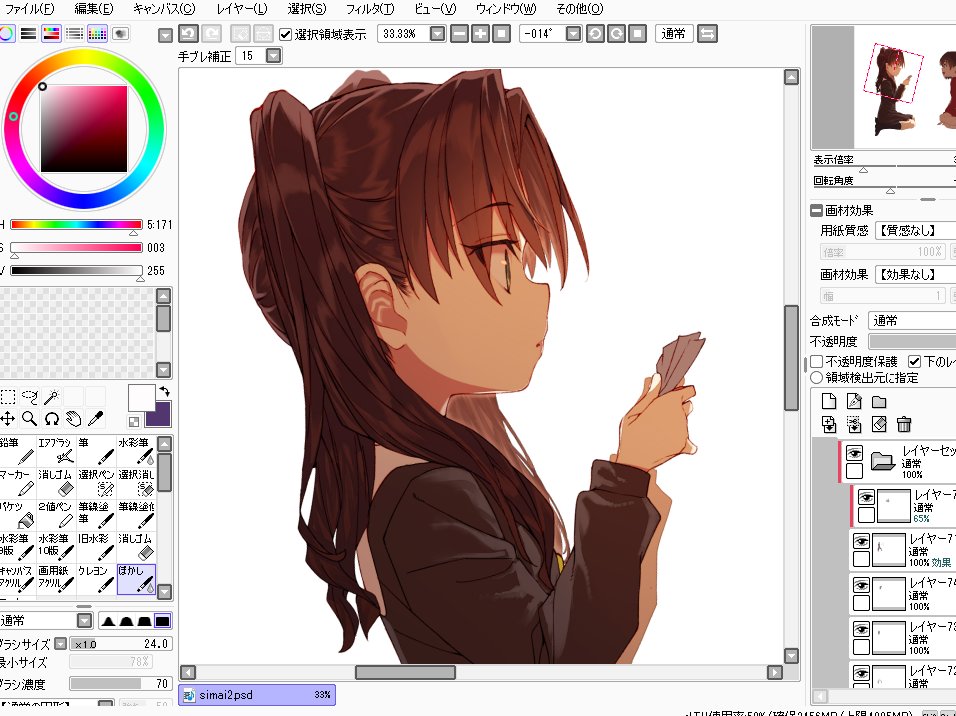Choose the バケツ bucket fill tool
Screen dimensions: 956x716
click(17, 514)
